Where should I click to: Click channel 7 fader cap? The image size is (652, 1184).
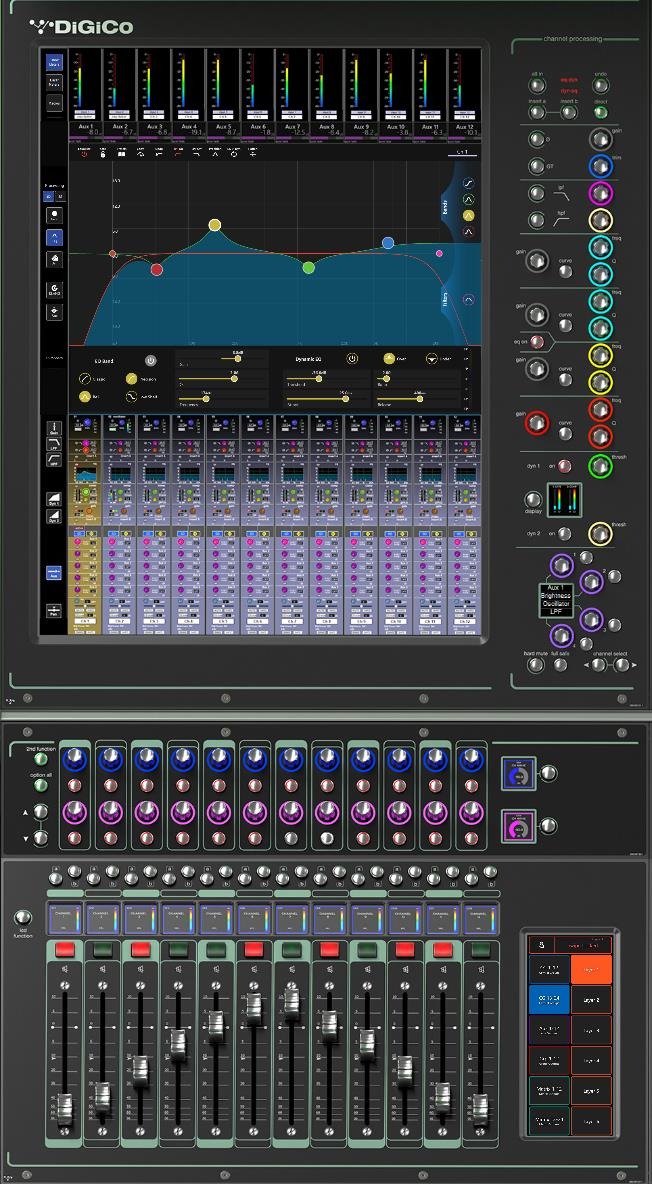(292, 1005)
